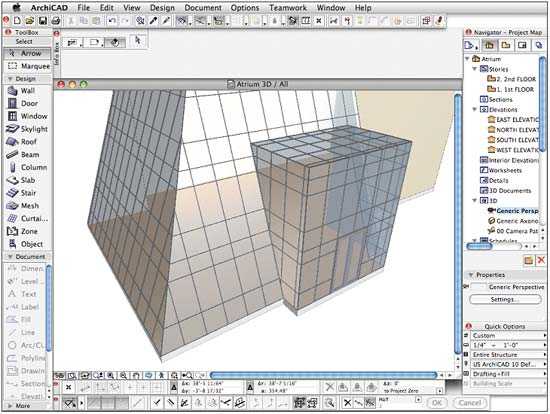Click the Settings... button
The image size is (550, 414).
coord(505,299)
